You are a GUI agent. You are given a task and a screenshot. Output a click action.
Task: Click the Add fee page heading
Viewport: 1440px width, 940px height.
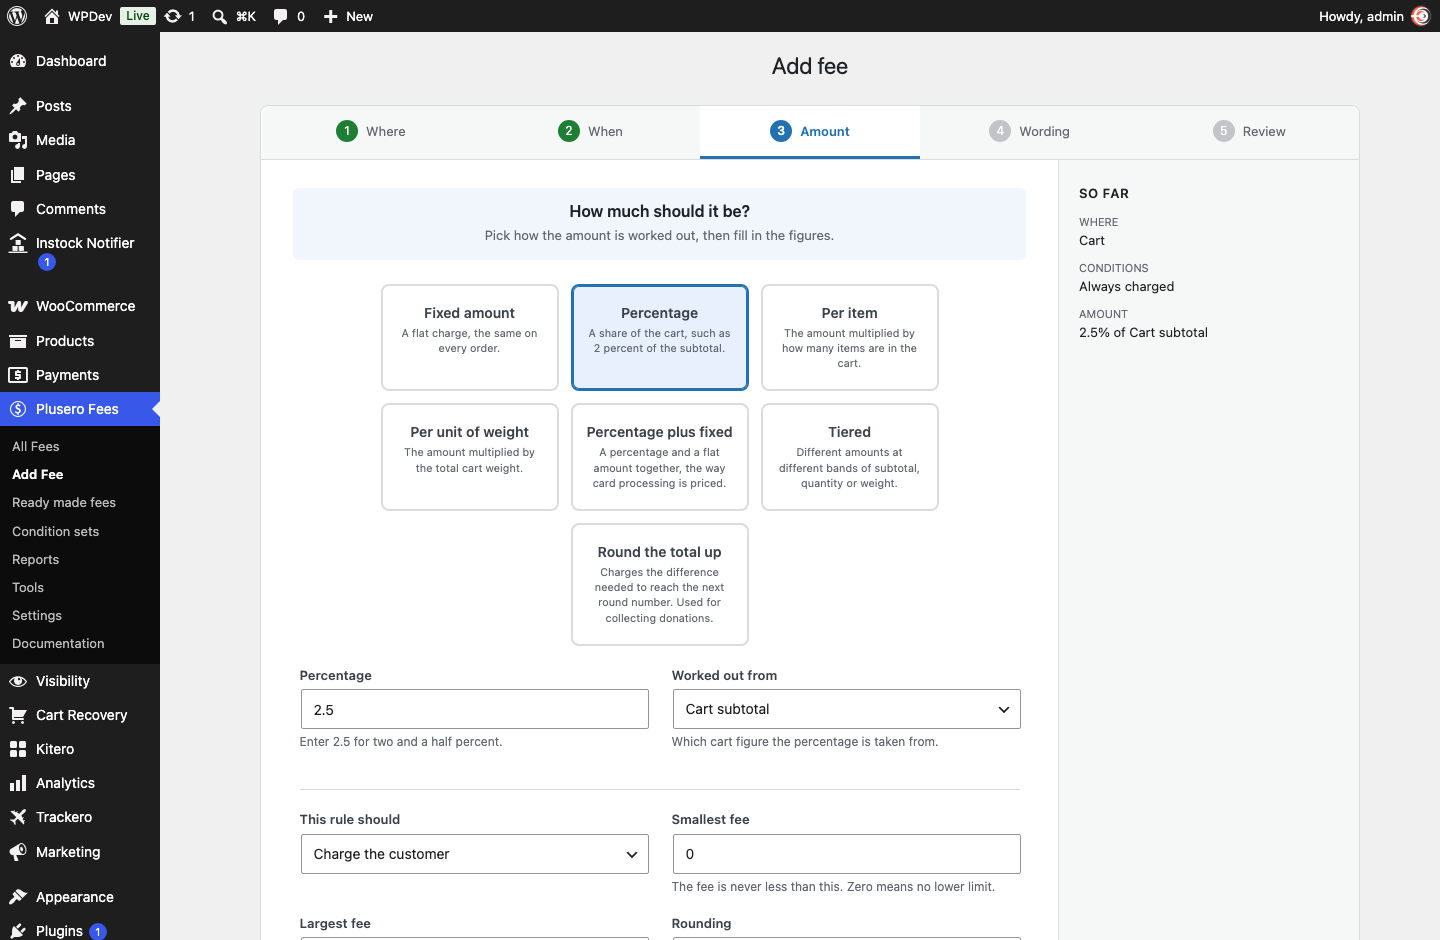pyautogui.click(x=810, y=66)
